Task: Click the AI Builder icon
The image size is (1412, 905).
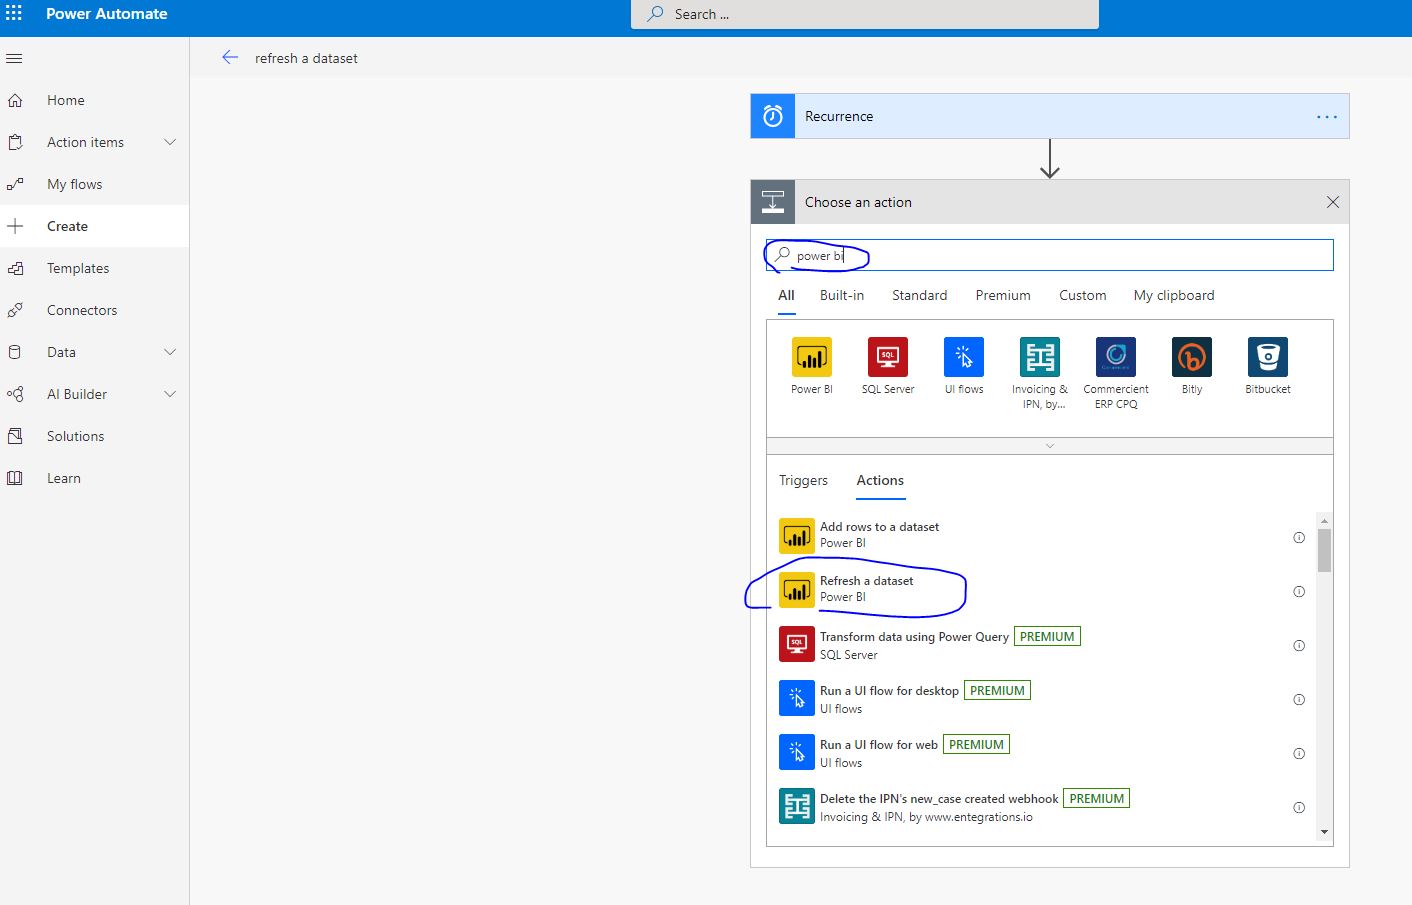Action: (15, 394)
